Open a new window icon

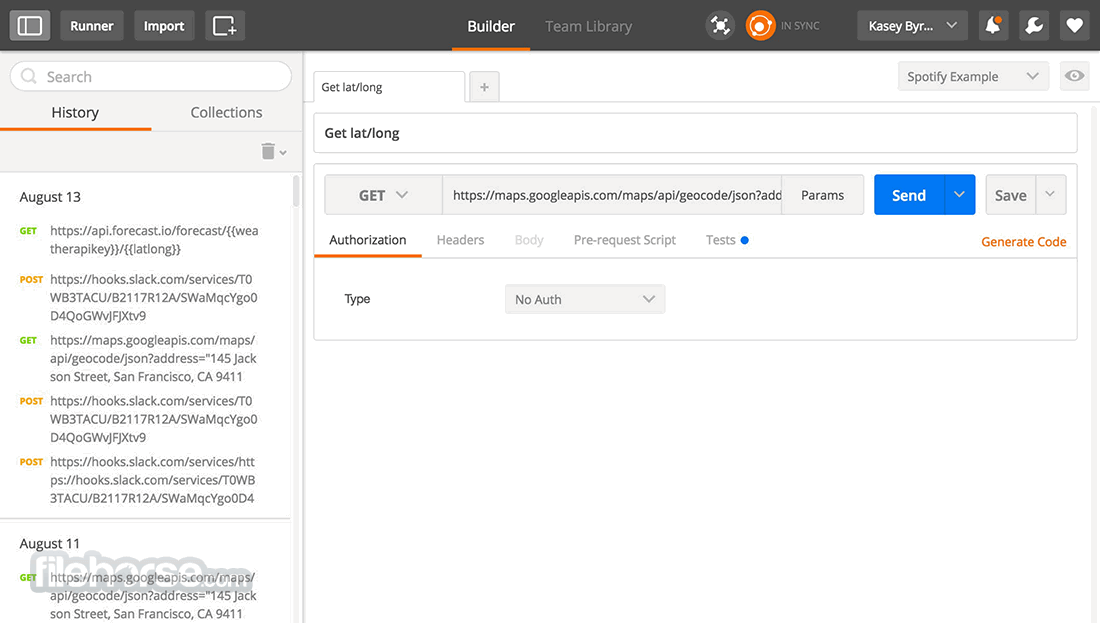225,26
